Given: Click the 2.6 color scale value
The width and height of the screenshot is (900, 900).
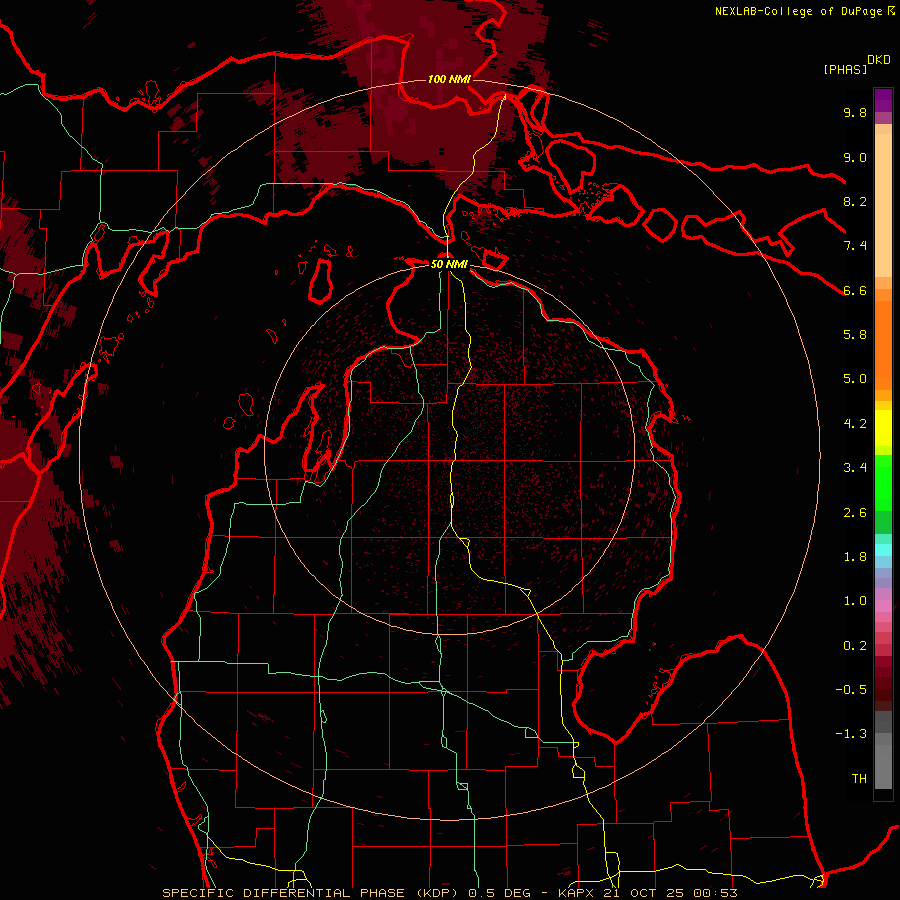Looking at the screenshot, I should [855, 513].
